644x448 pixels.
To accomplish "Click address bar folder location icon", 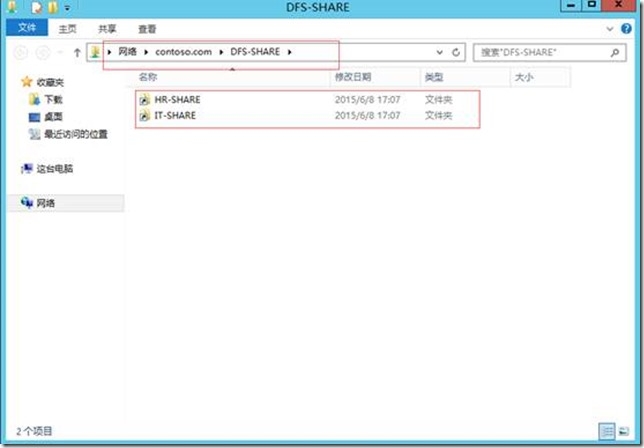I will point(95,52).
